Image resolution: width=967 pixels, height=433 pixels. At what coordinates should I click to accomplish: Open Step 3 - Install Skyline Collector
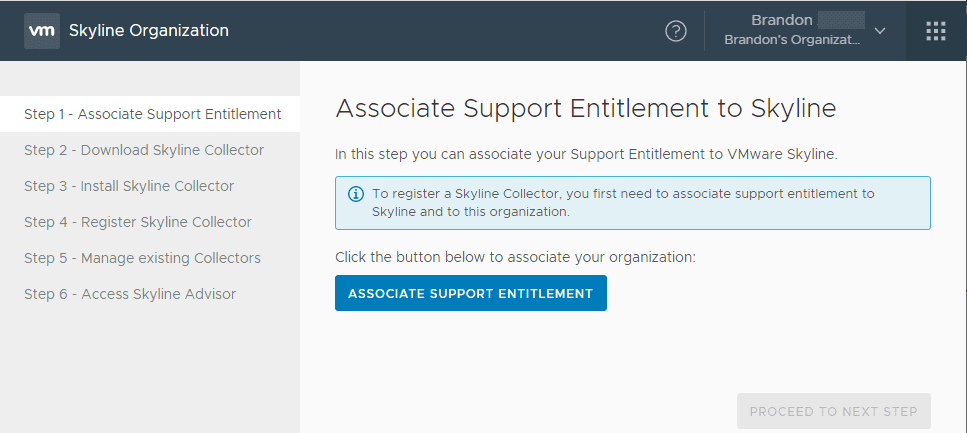pyautogui.click(x=129, y=186)
